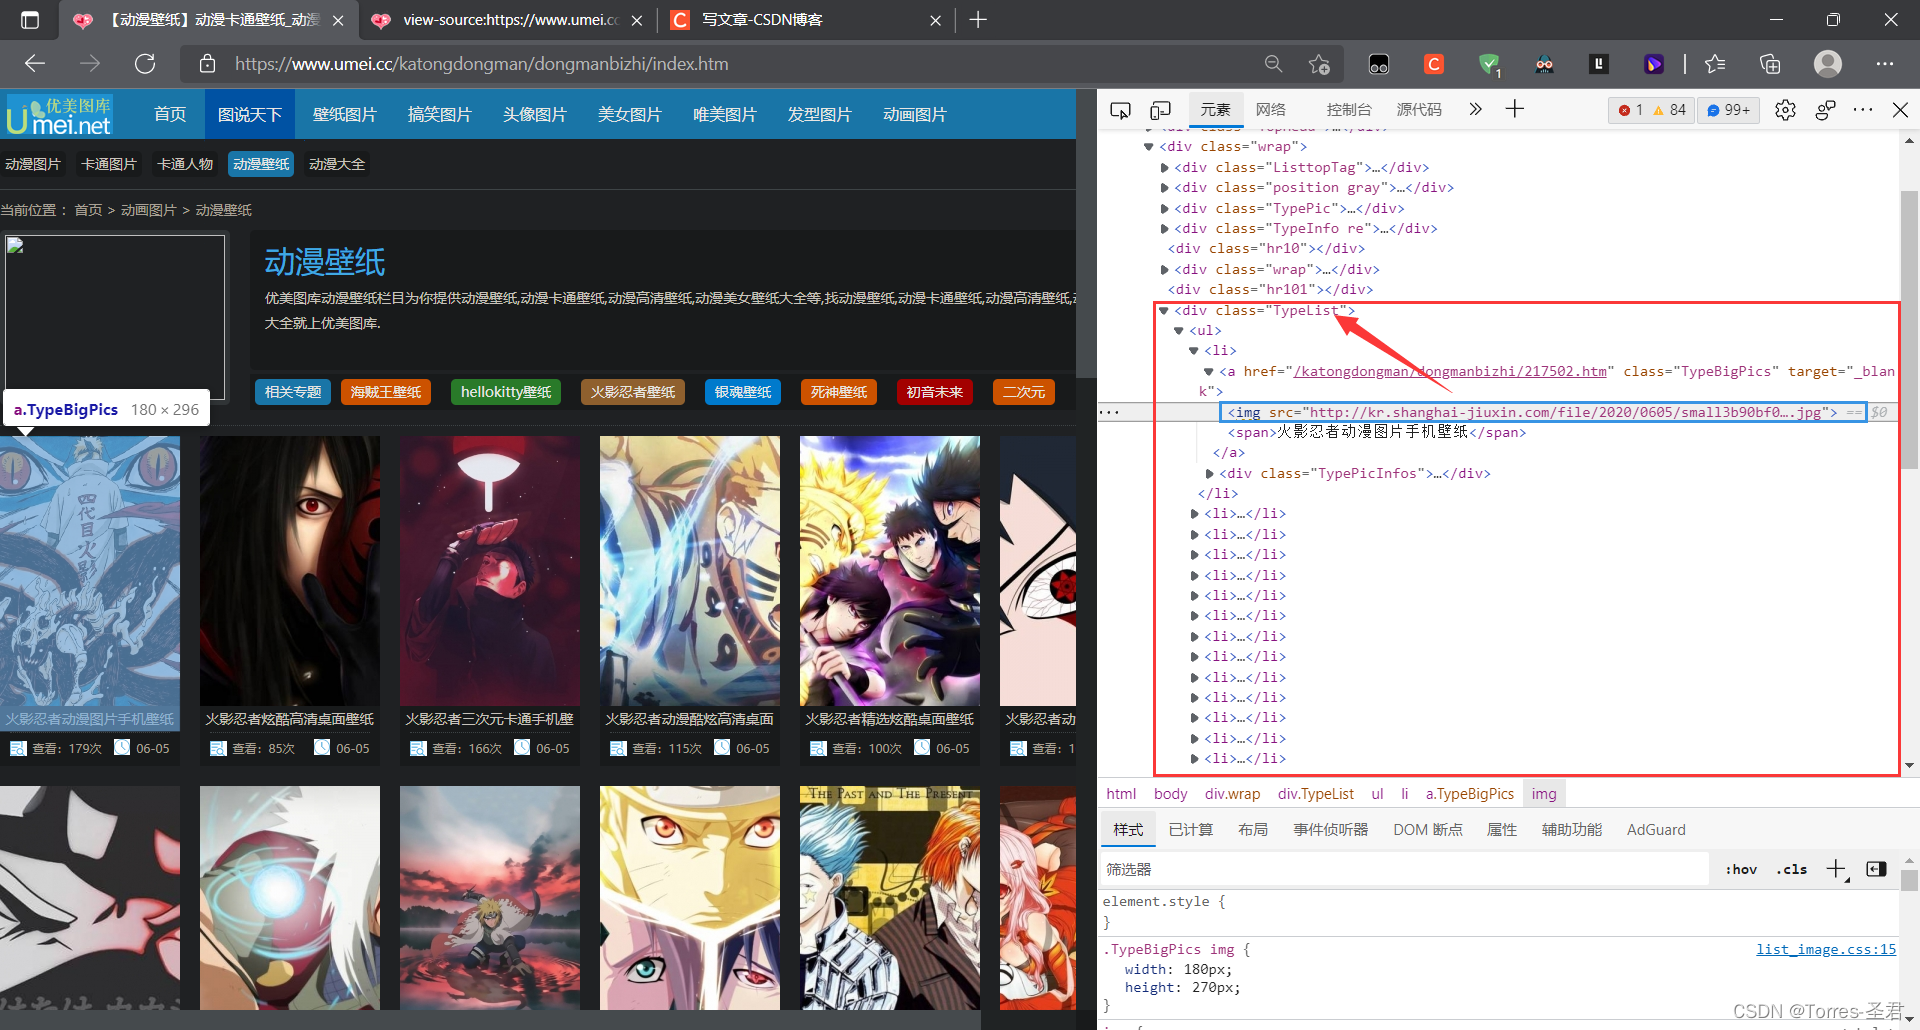Click the styles filter input field
1920x1030 pixels.
pos(1405,869)
